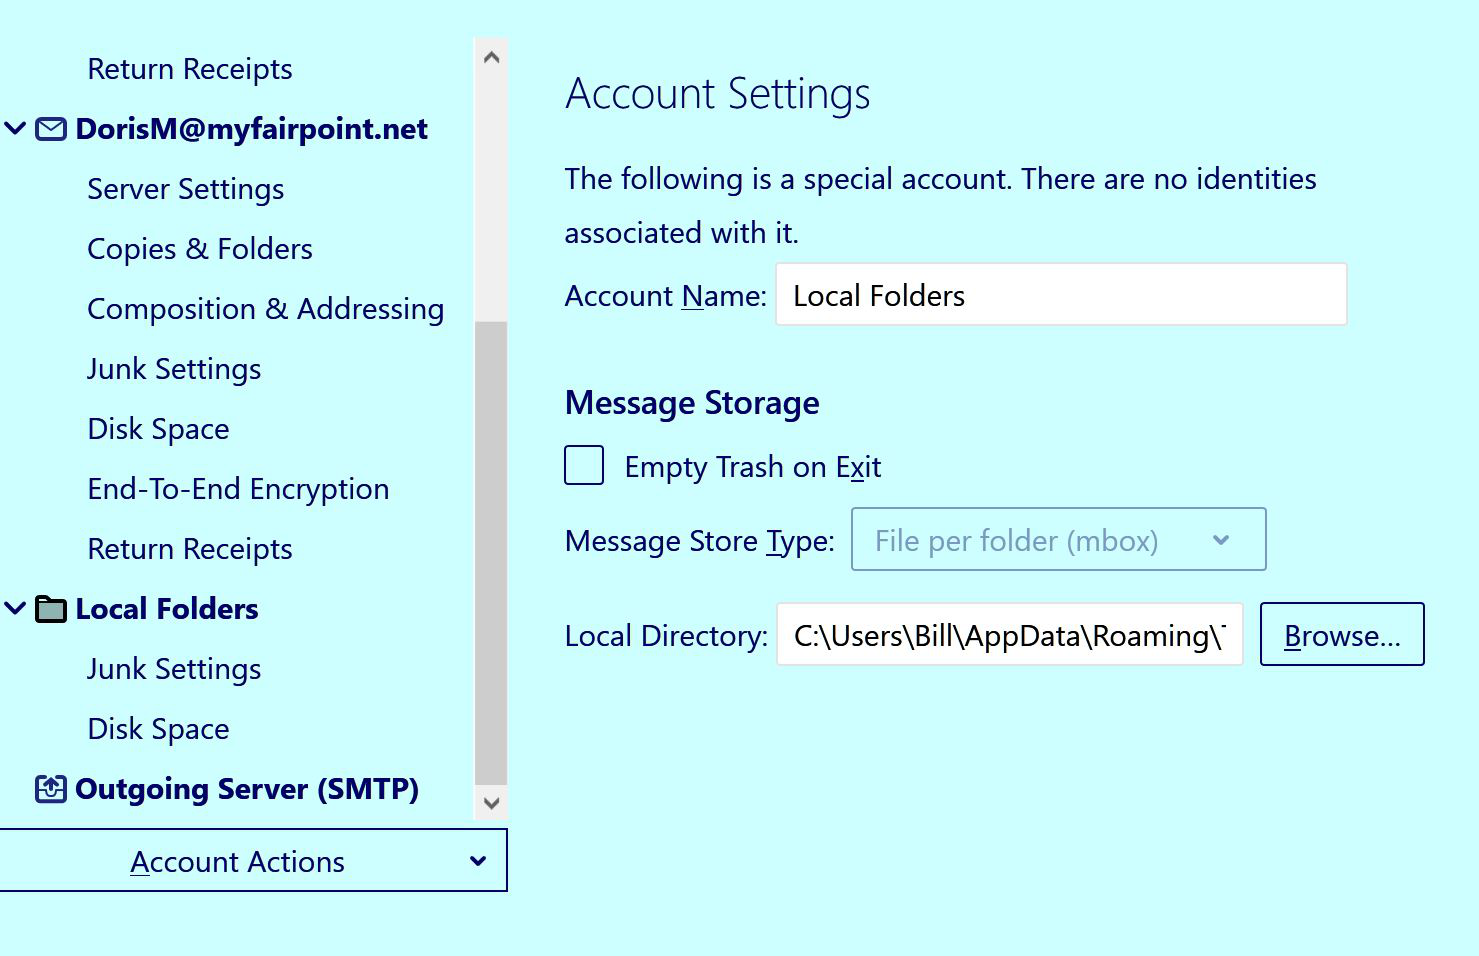
Task: Enable Empty Trash on Exit checkbox
Action: tap(584, 466)
